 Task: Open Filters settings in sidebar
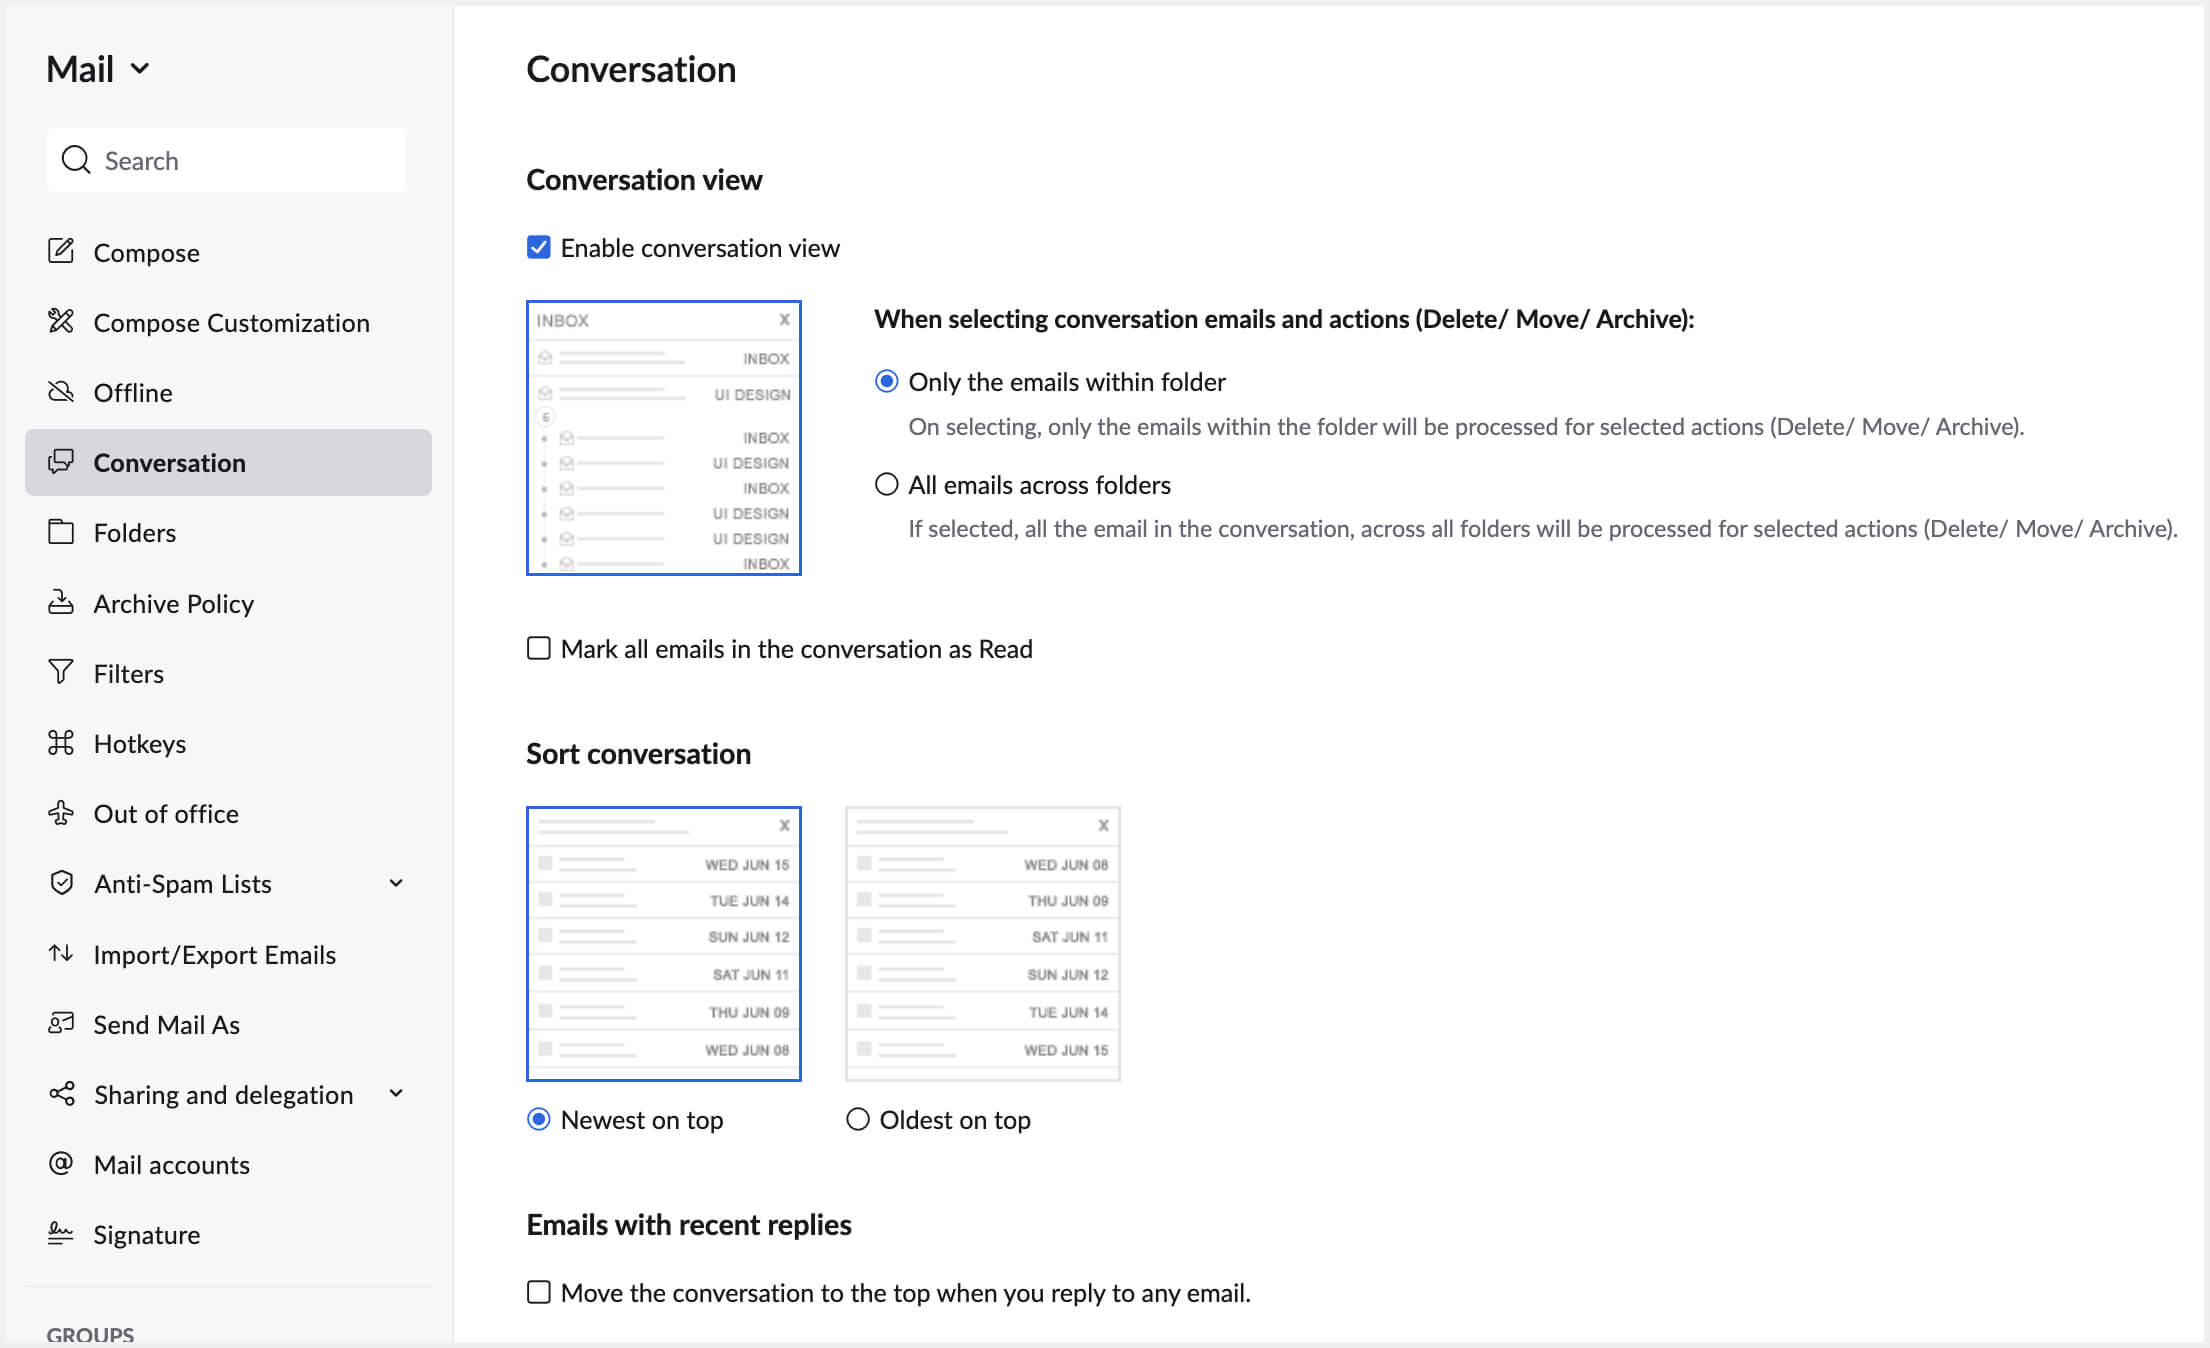(126, 674)
